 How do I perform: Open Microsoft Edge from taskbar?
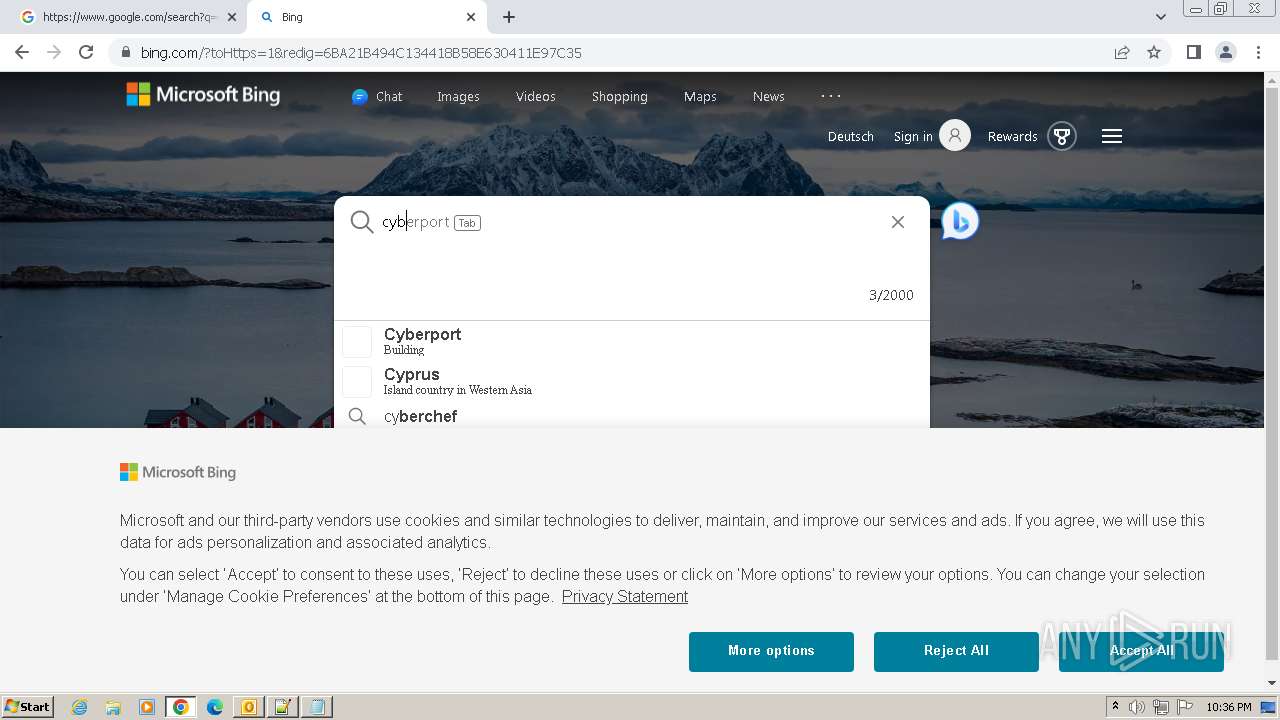coord(214,707)
